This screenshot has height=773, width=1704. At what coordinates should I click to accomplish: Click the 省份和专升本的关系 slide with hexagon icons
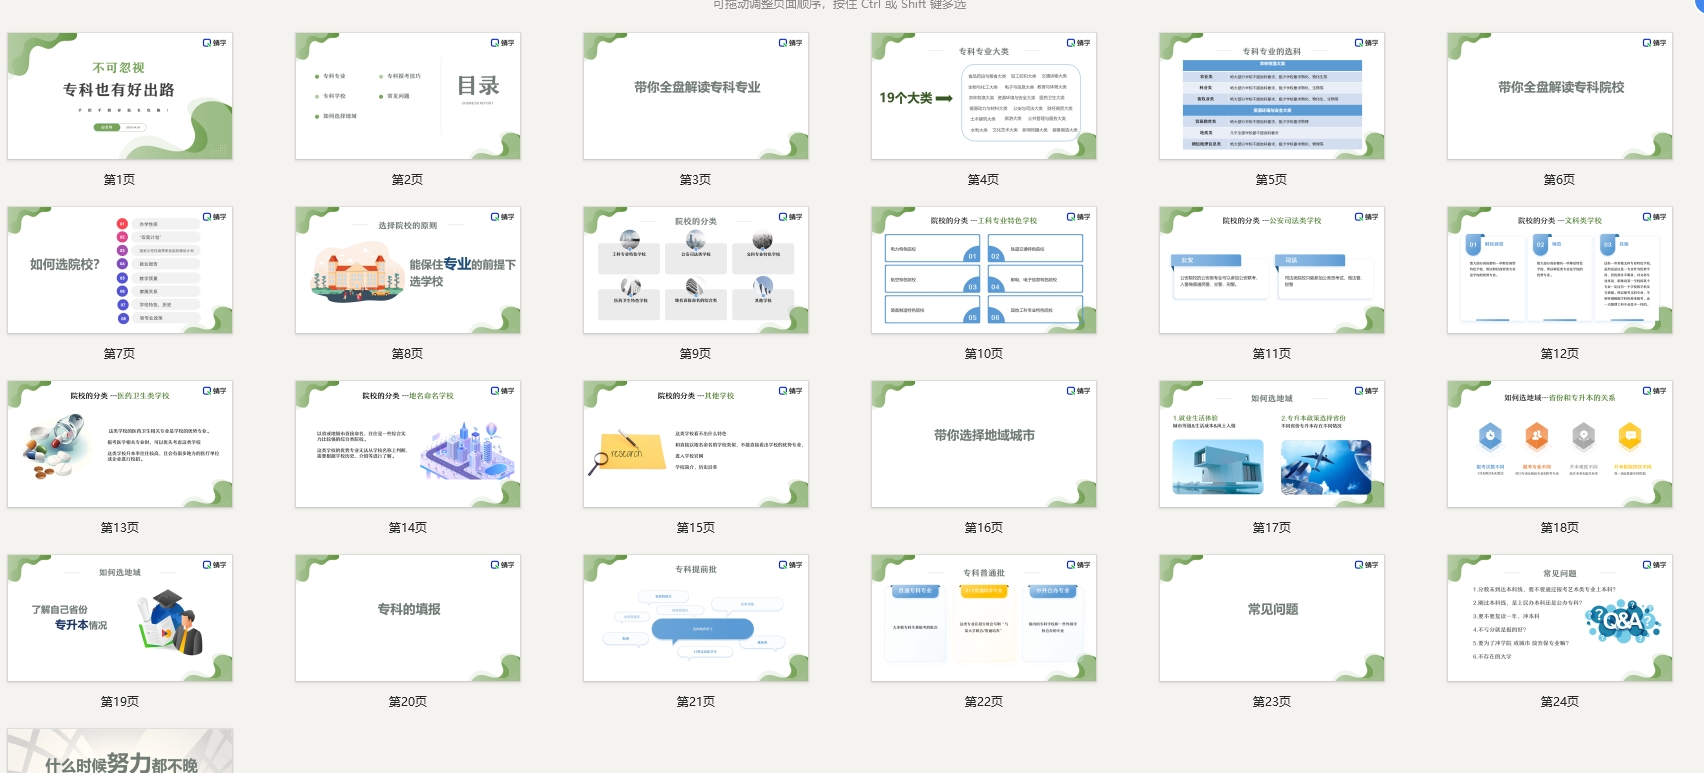click(x=1560, y=444)
